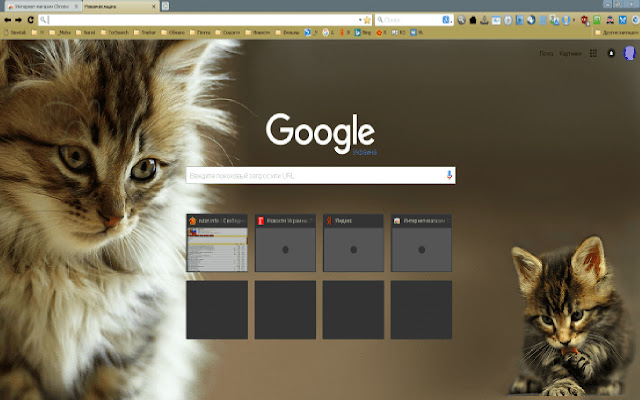
Task: Click the toolbar search box
Action: [412, 20]
